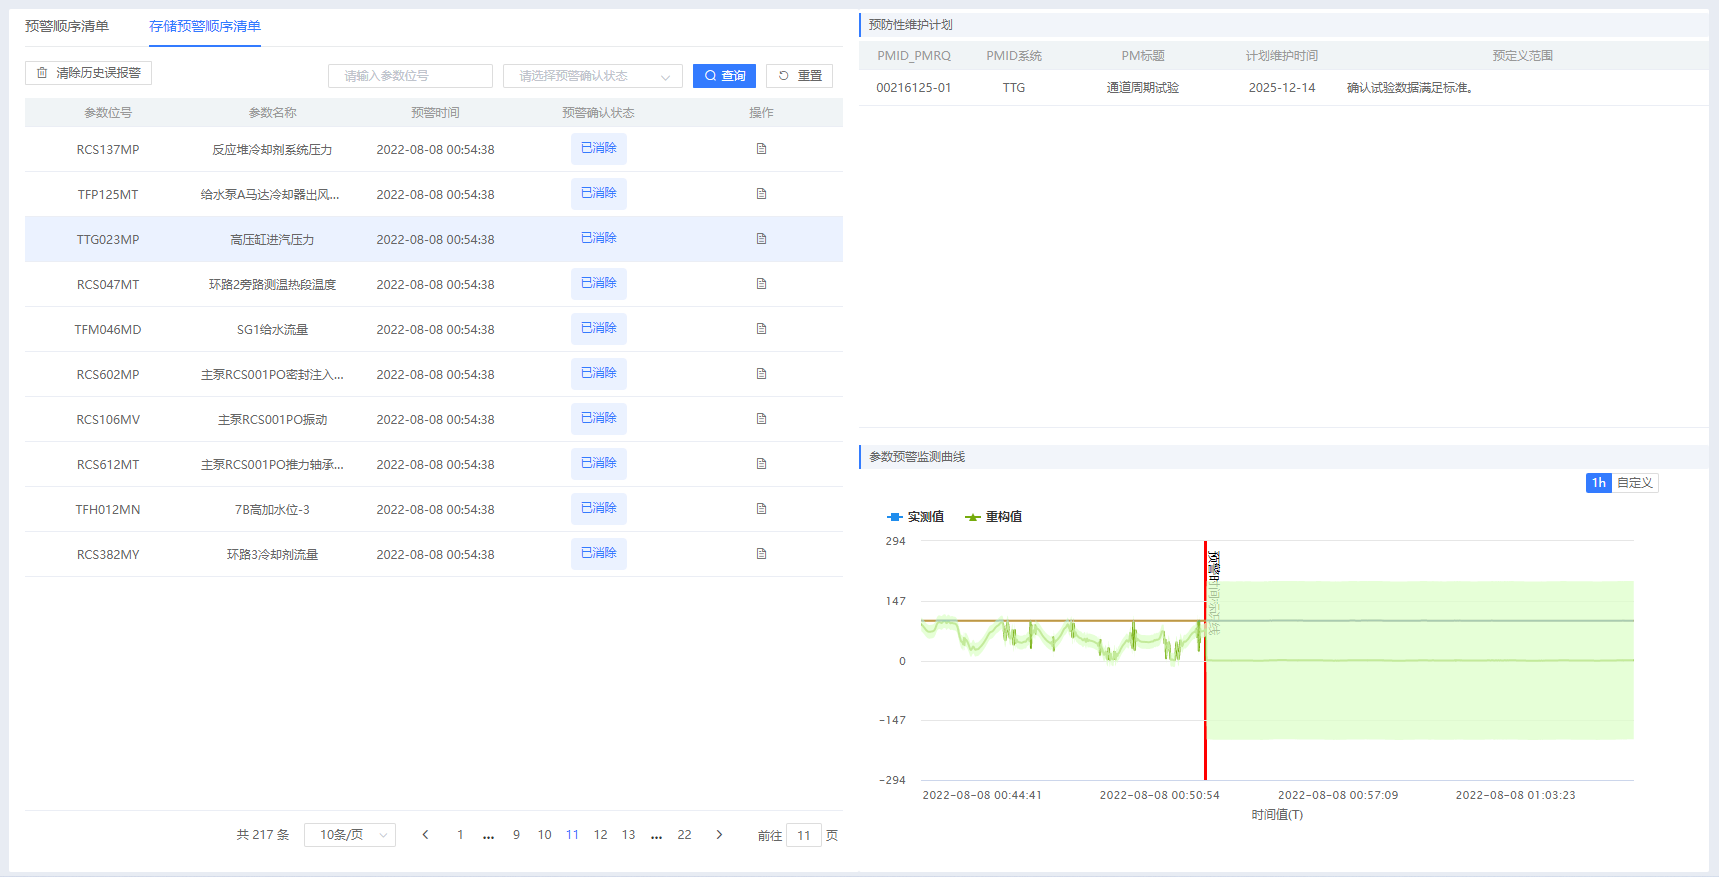The width and height of the screenshot is (1719, 877).
Task: Click 清除历史误报警 button
Action: coord(88,73)
